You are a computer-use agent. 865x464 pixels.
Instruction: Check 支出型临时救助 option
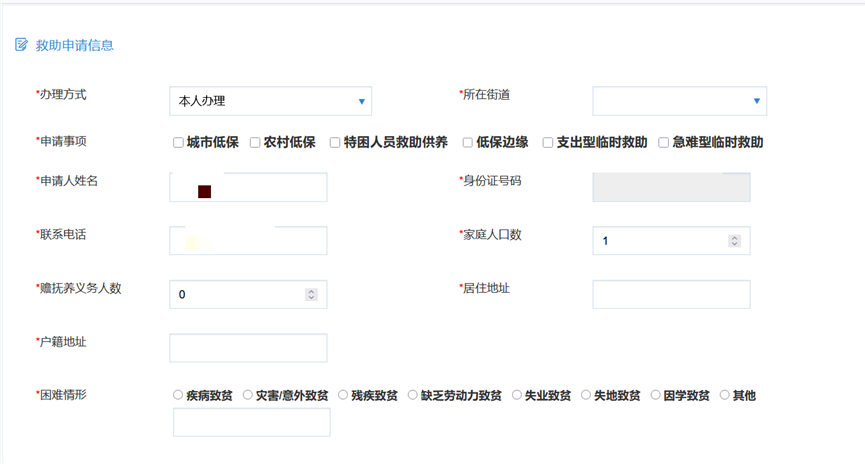548,143
